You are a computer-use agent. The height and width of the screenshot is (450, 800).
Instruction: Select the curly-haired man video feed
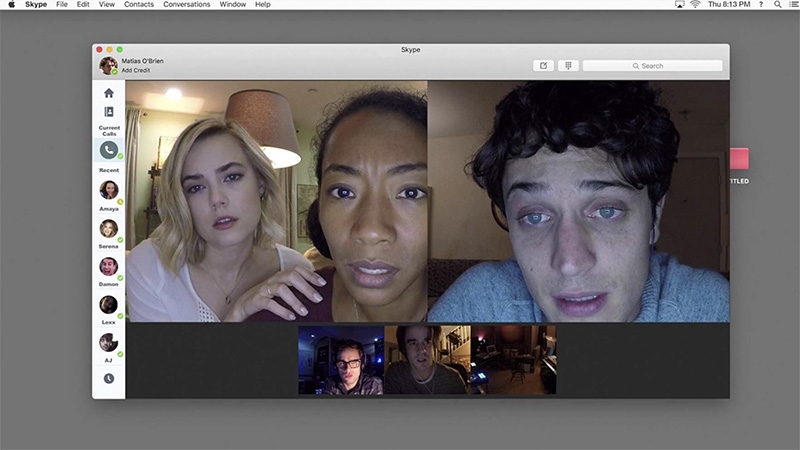point(579,201)
